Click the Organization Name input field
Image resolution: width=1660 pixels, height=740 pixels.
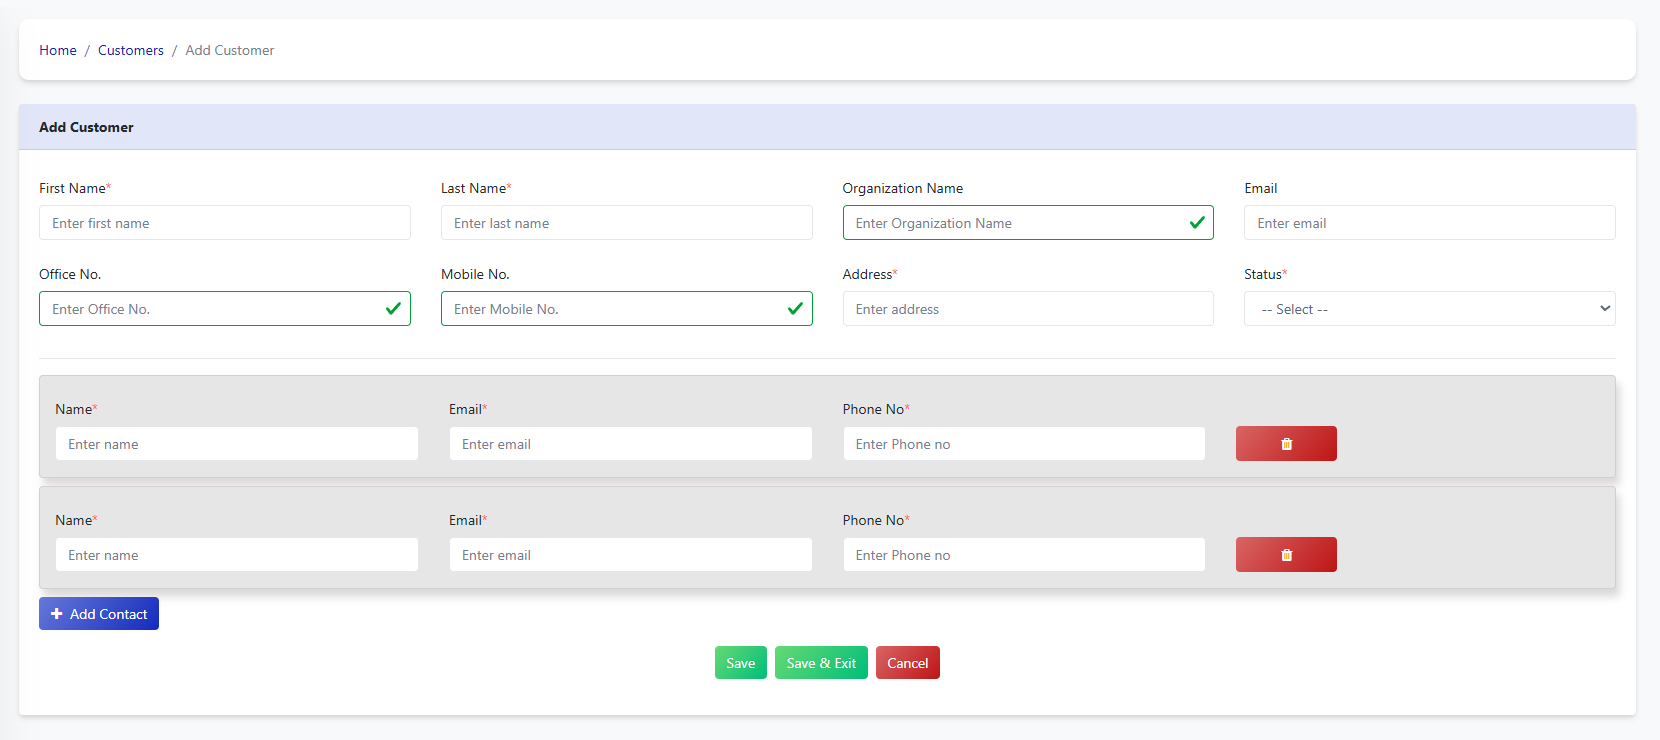pyautogui.click(x=1028, y=223)
